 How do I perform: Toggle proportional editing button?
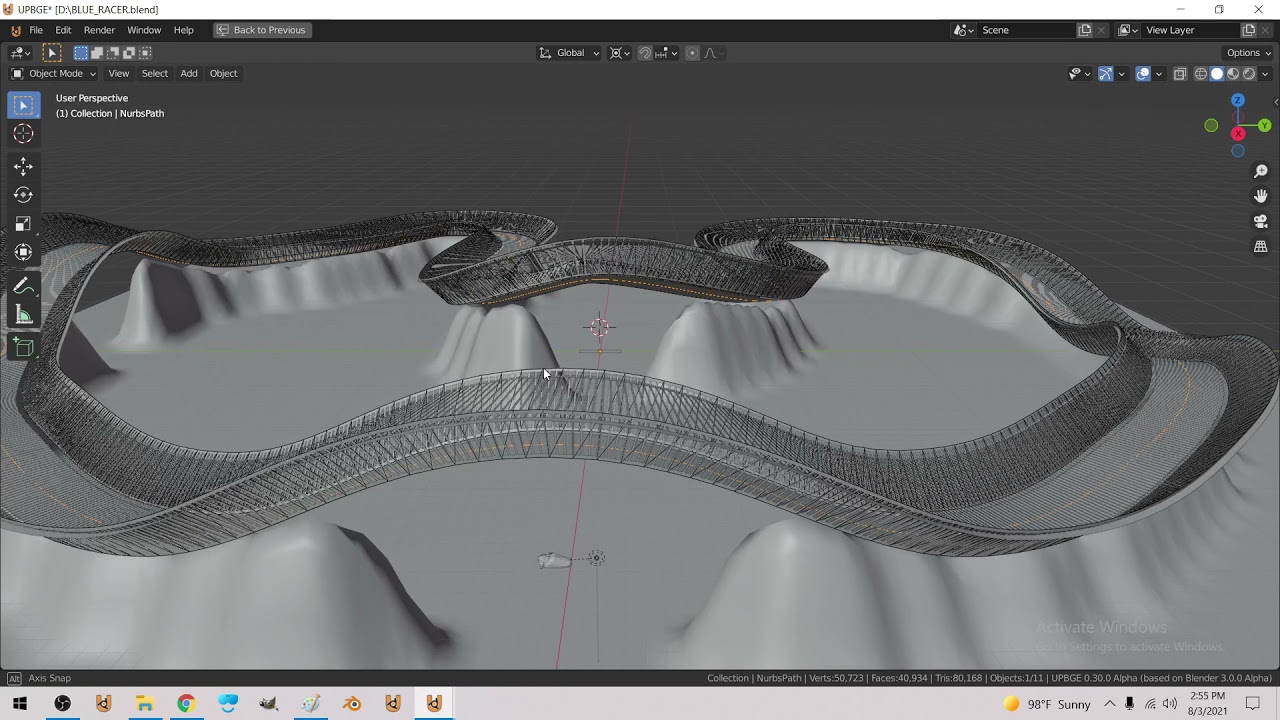[x=692, y=53]
